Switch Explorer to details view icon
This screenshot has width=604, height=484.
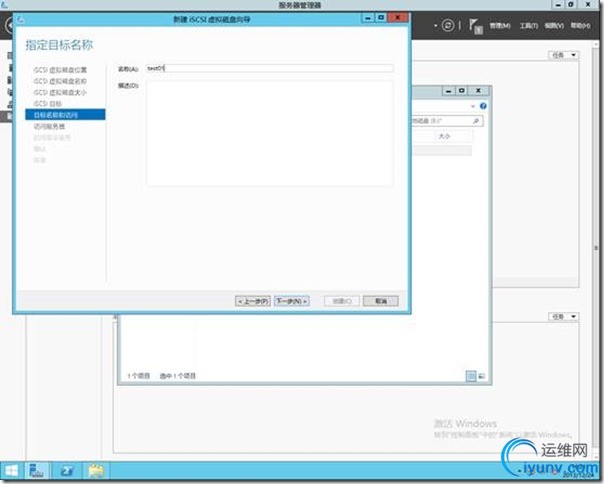pyautogui.click(x=471, y=376)
